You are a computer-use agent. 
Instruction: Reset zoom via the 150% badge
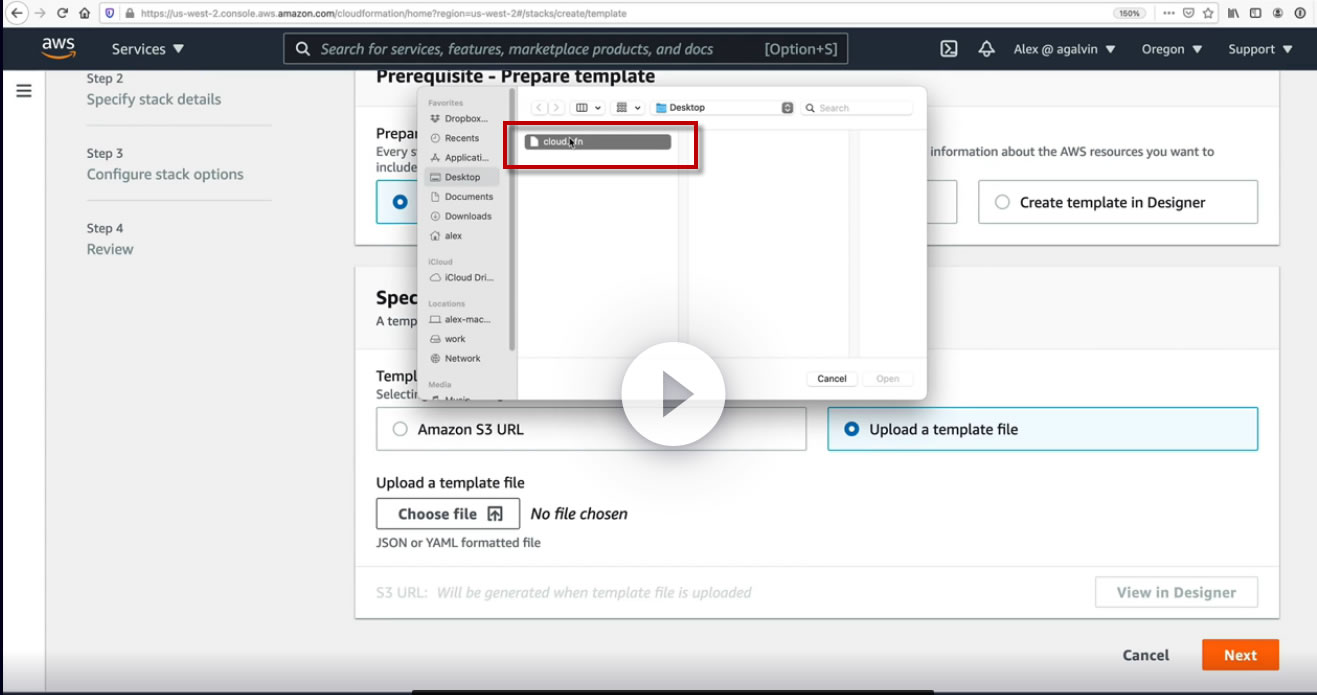click(1129, 13)
